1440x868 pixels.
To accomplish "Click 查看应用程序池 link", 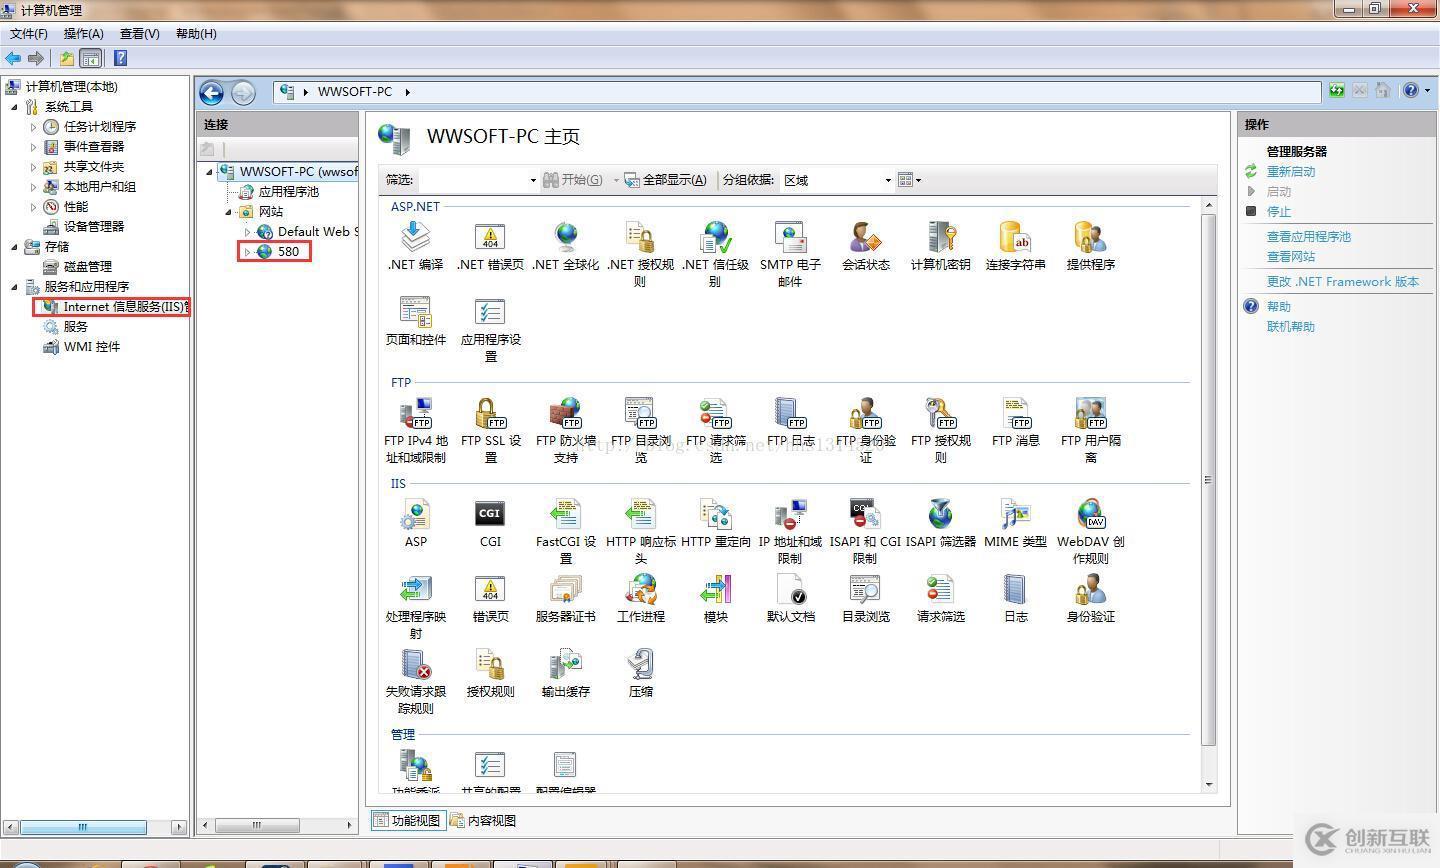I will [x=1309, y=237].
